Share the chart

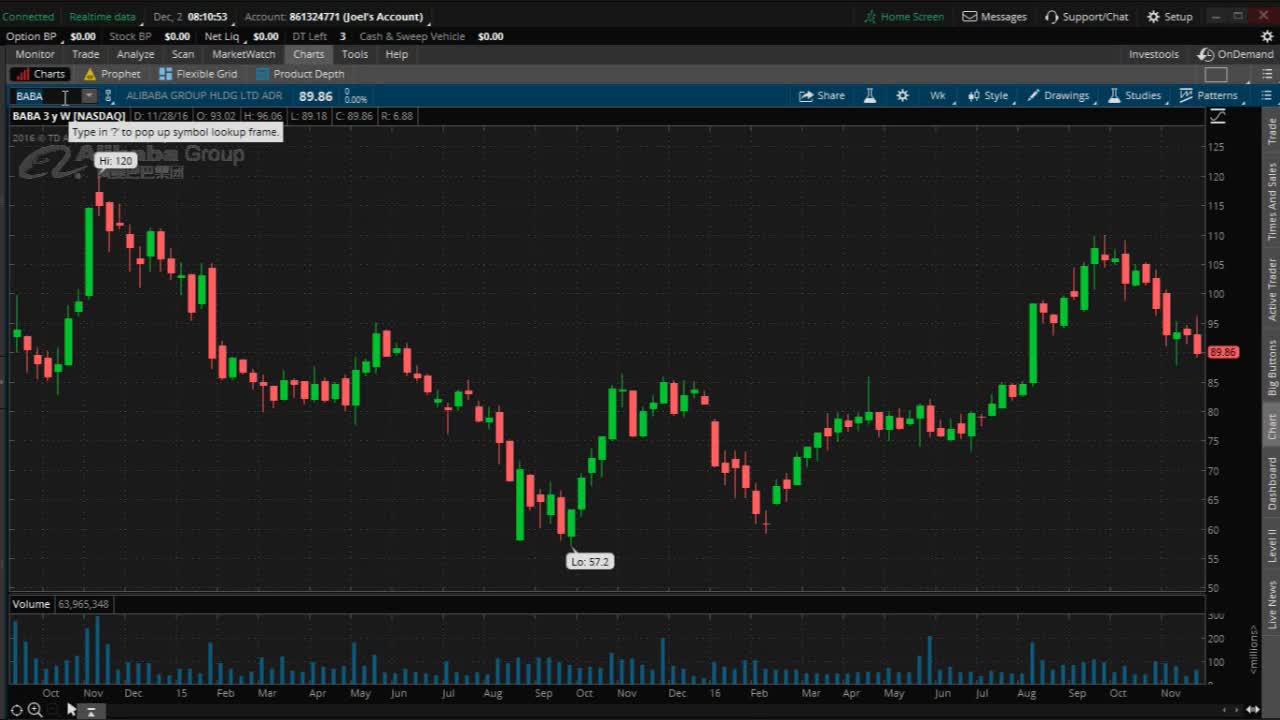[x=822, y=96]
